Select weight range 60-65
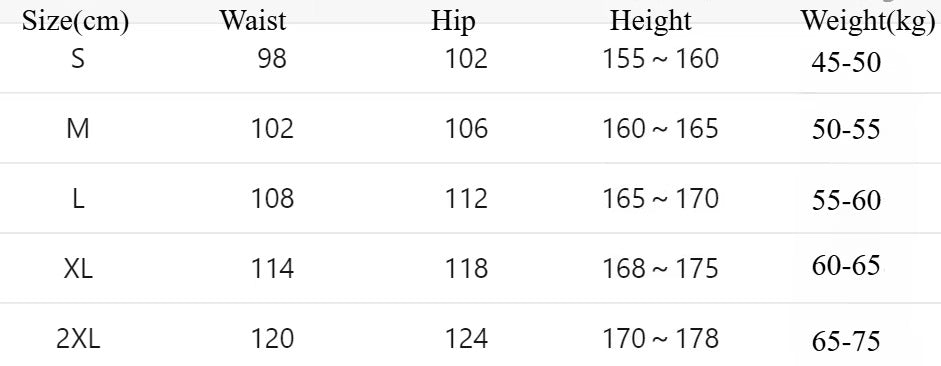 tap(846, 265)
